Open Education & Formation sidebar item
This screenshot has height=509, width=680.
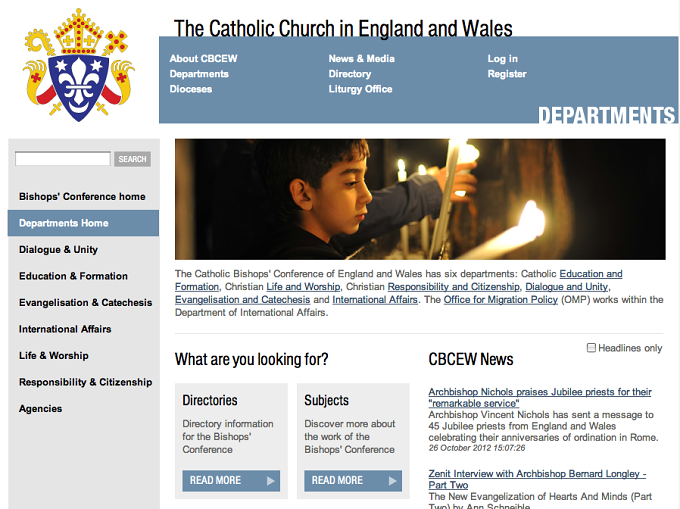[x=73, y=276]
